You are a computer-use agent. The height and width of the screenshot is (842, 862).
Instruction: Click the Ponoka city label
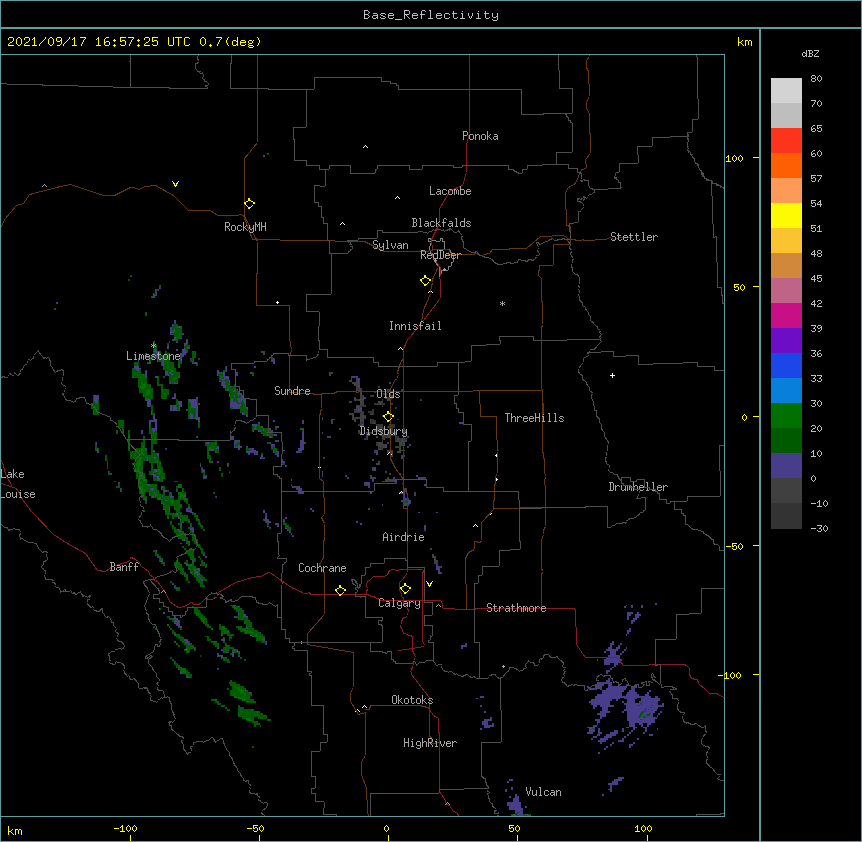(x=480, y=136)
